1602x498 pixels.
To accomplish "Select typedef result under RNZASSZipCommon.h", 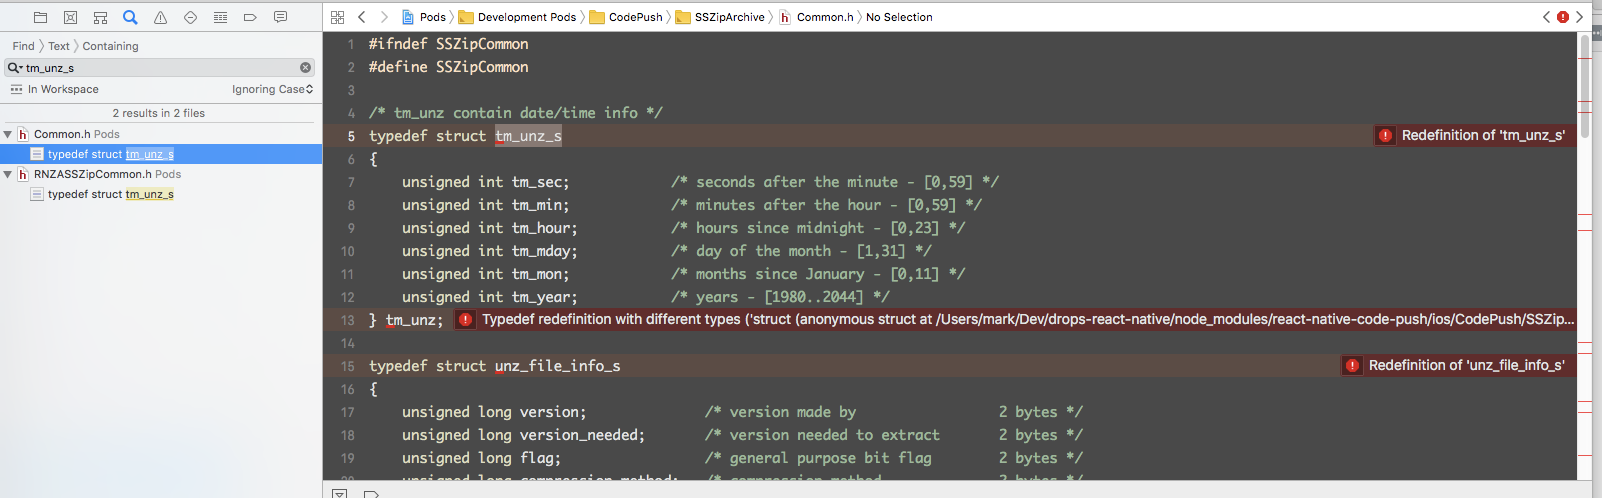I will [x=161, y=194].
